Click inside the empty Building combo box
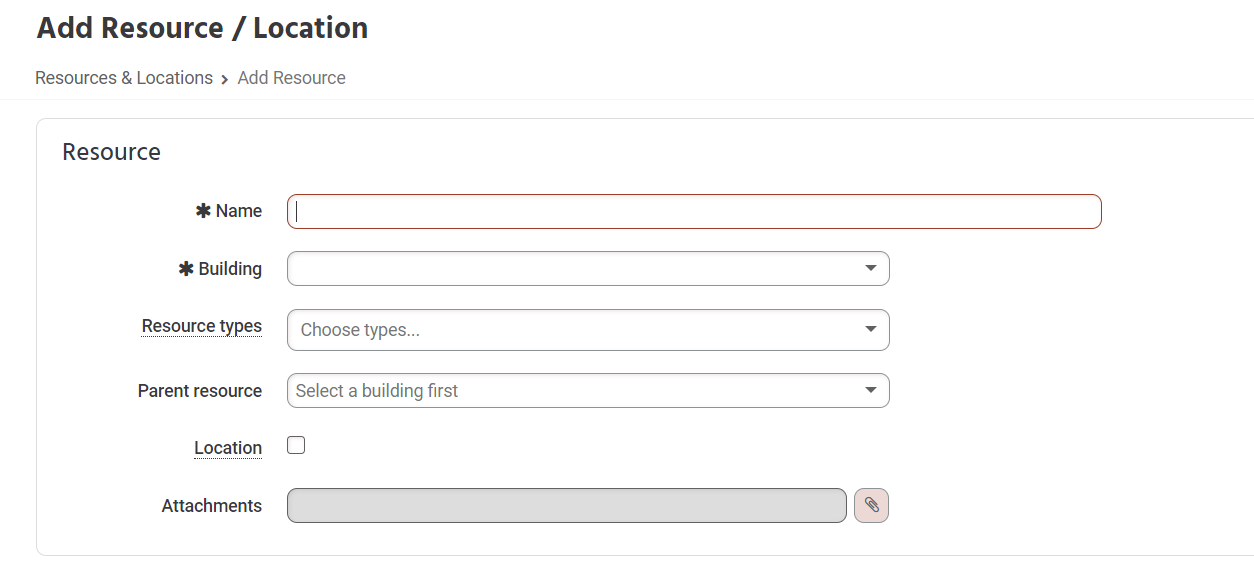The height and width of the screenshot is (580, 1254). click(x=572, y=268)
